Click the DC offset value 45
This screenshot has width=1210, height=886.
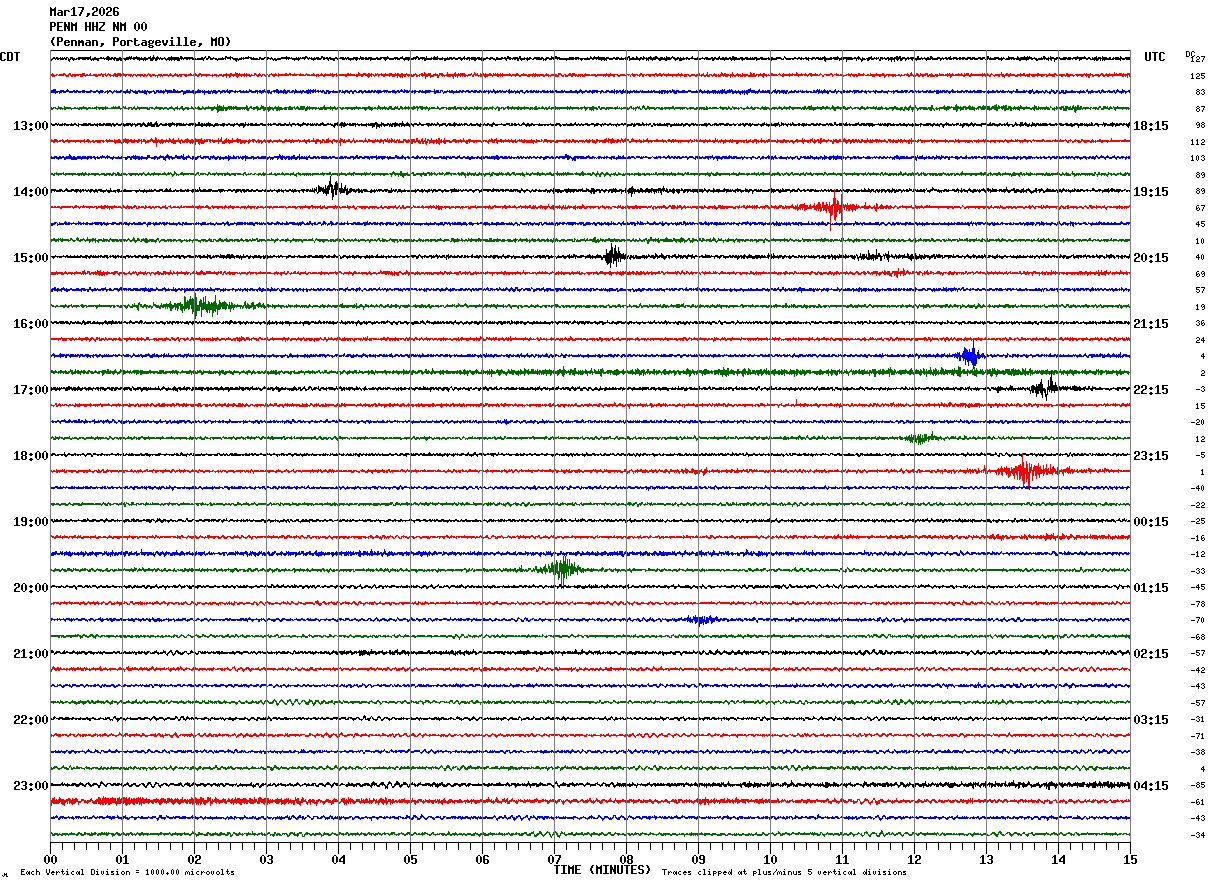(1200, 224)
